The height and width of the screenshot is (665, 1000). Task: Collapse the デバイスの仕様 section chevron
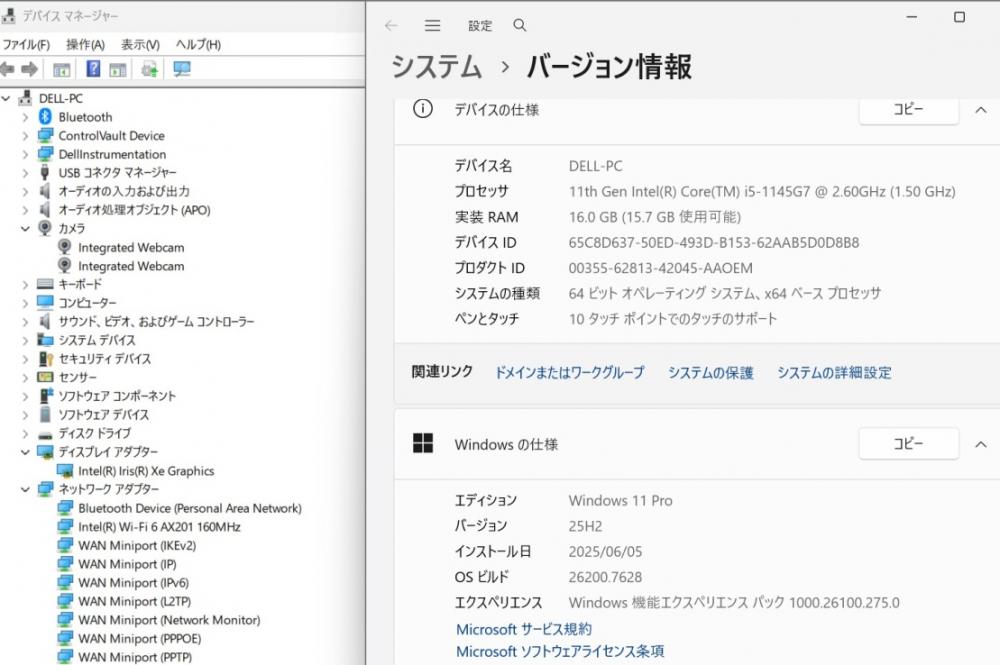(x=981, y=110)
